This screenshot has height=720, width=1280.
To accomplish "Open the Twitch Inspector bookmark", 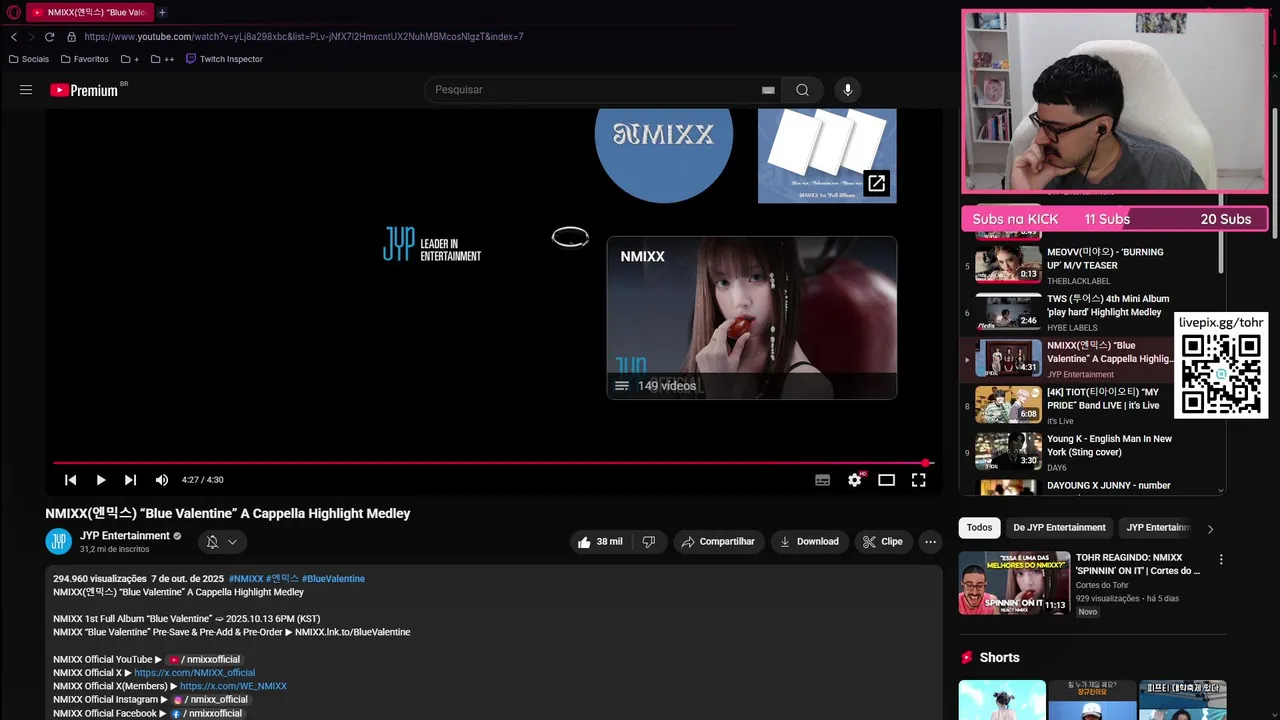I will 224,59.
